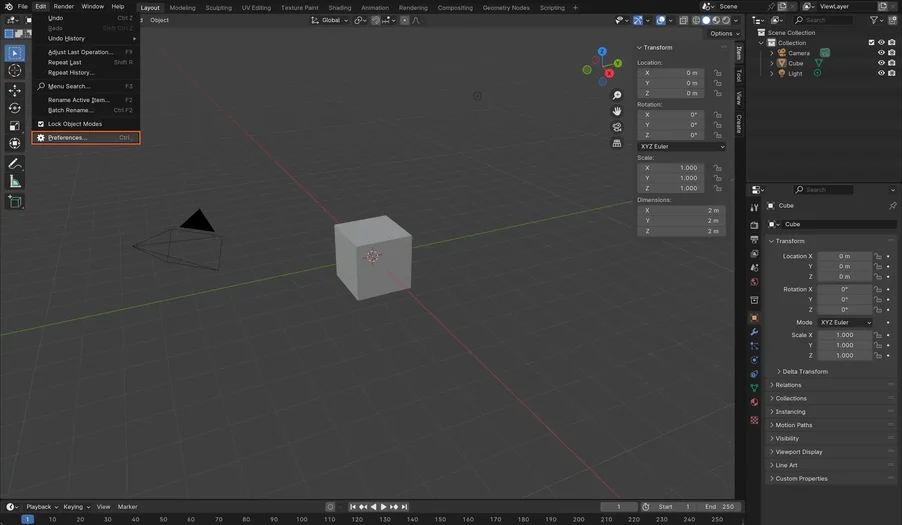Switch to Rendered viewport shading
902x525 pixels.
coord(726,20)
